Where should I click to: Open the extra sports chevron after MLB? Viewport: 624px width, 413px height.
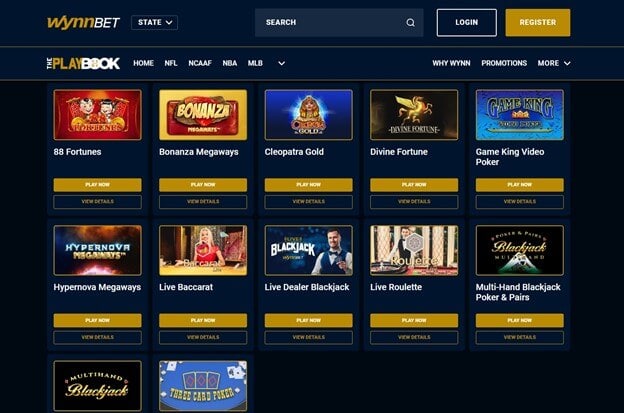pos(281,63)
